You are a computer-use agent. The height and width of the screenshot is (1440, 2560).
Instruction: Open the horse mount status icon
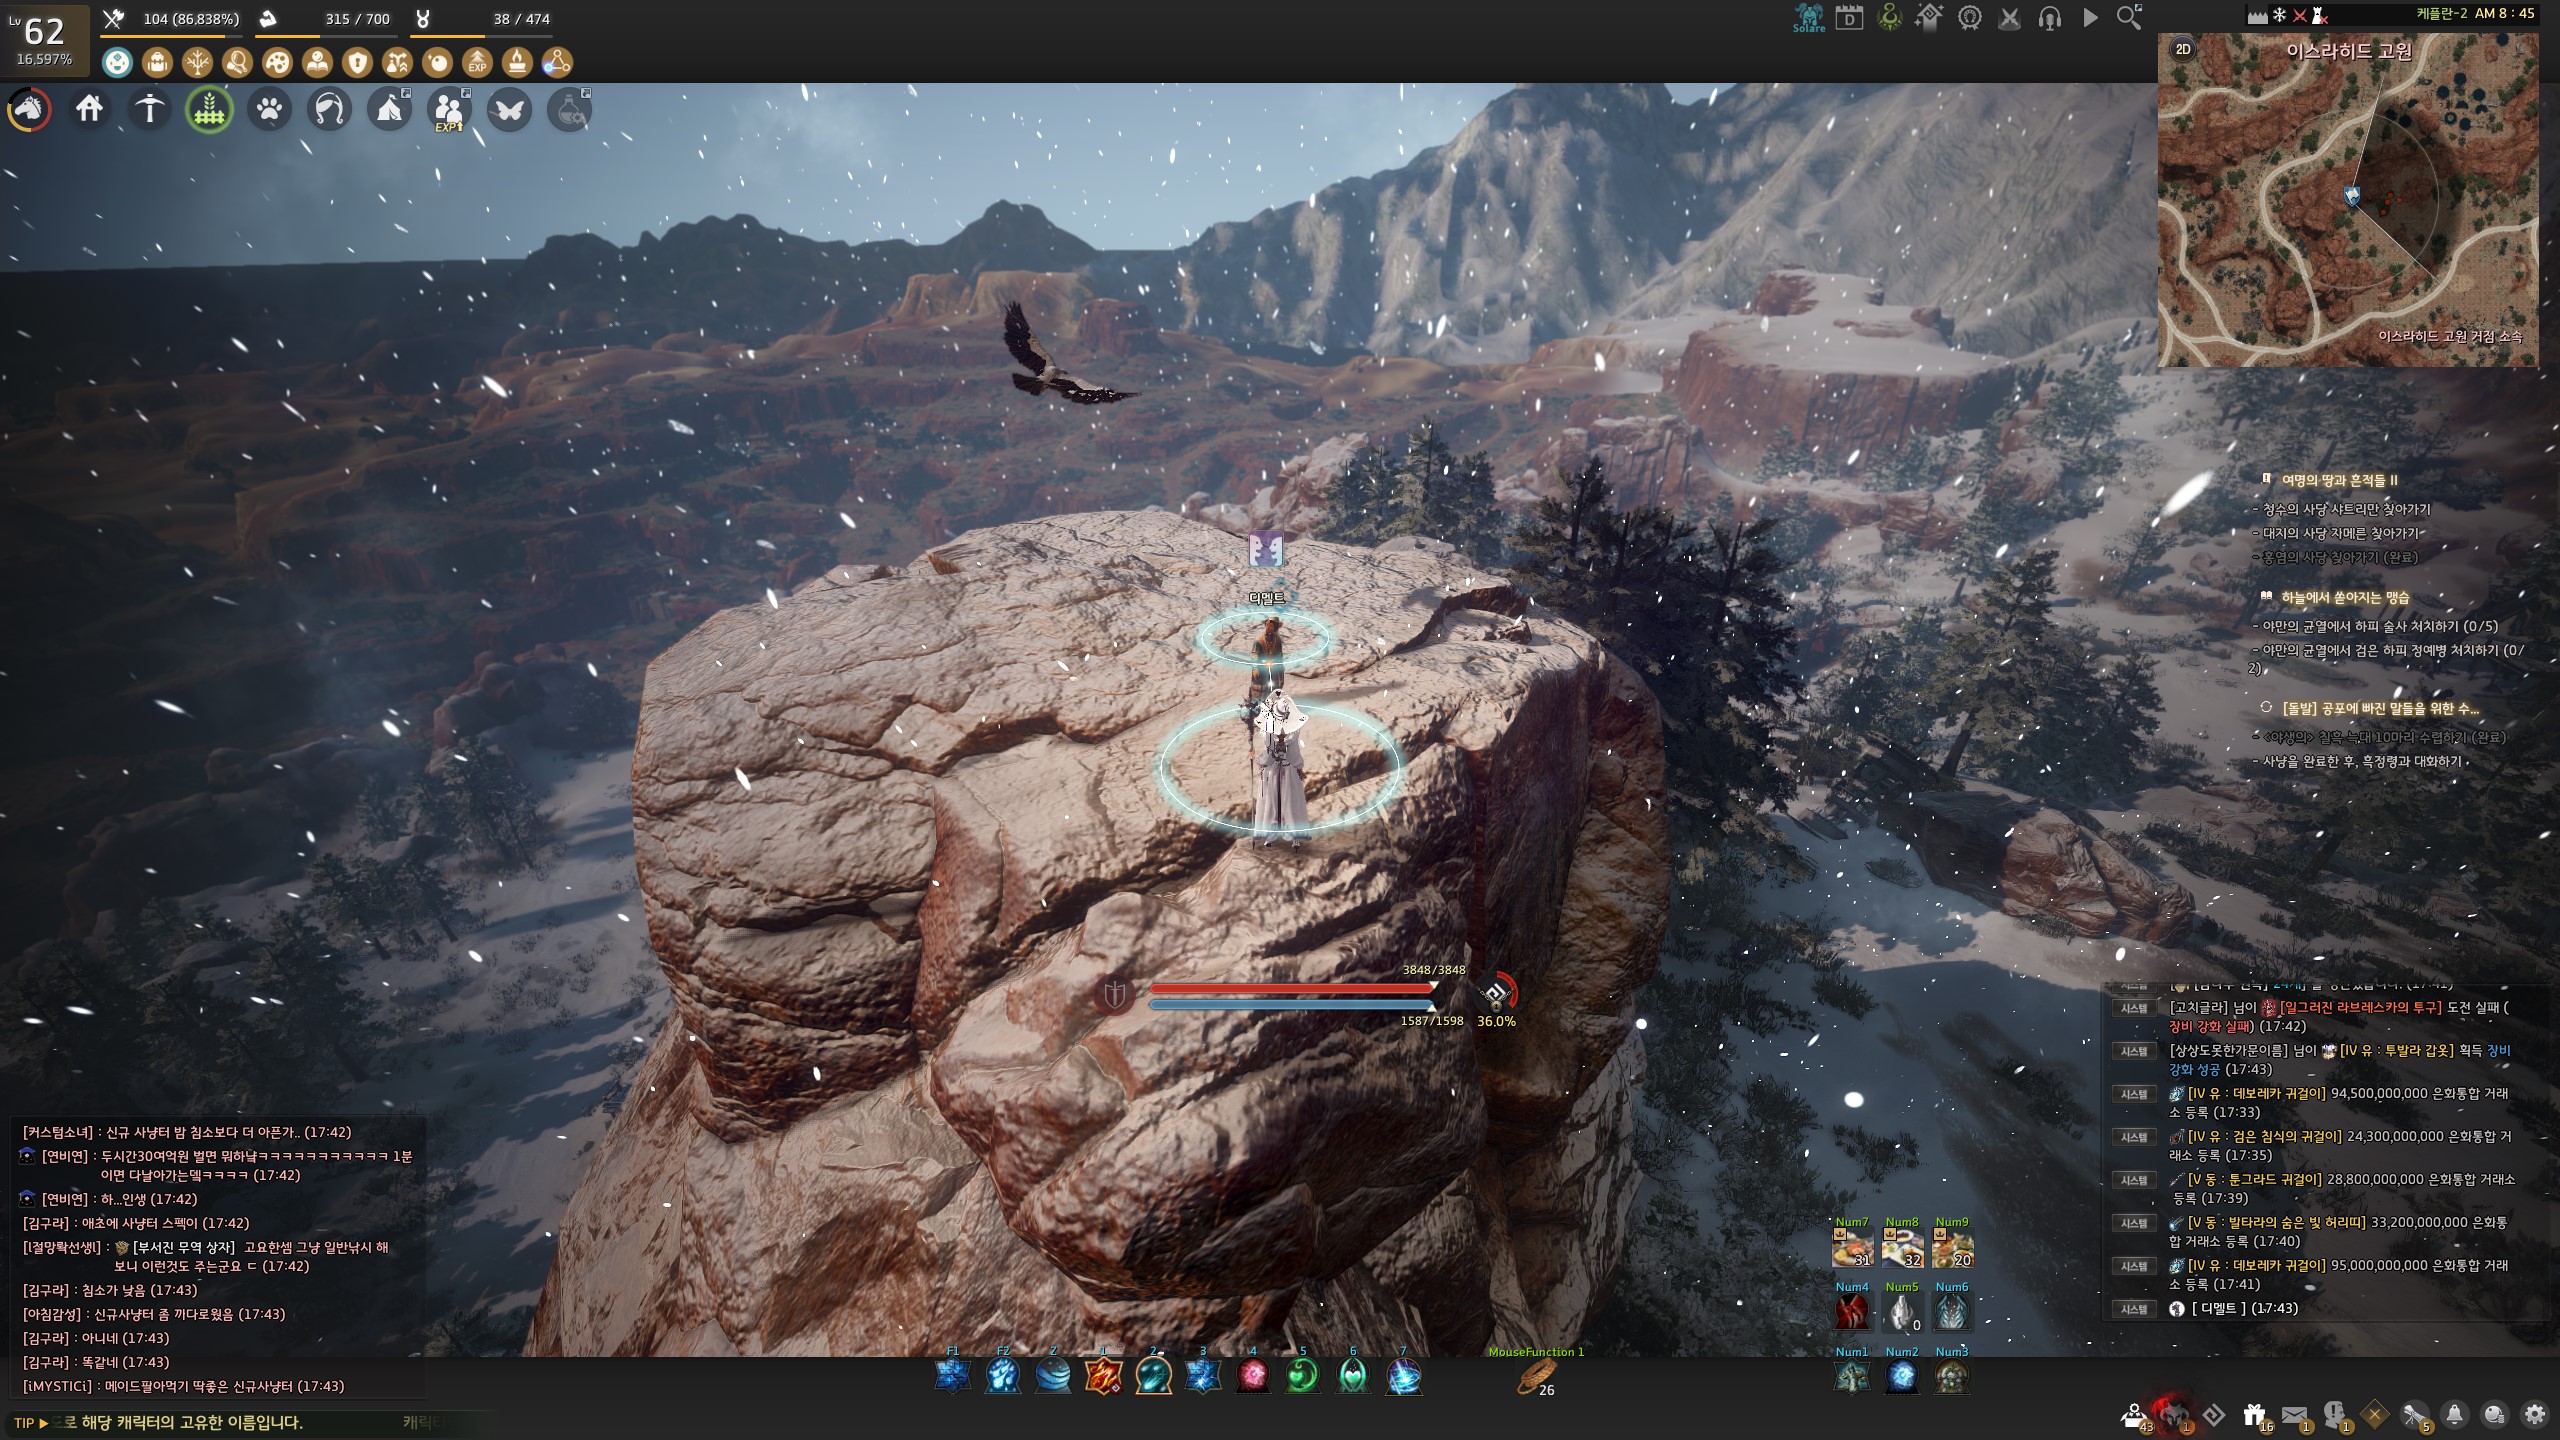[29, 109]
